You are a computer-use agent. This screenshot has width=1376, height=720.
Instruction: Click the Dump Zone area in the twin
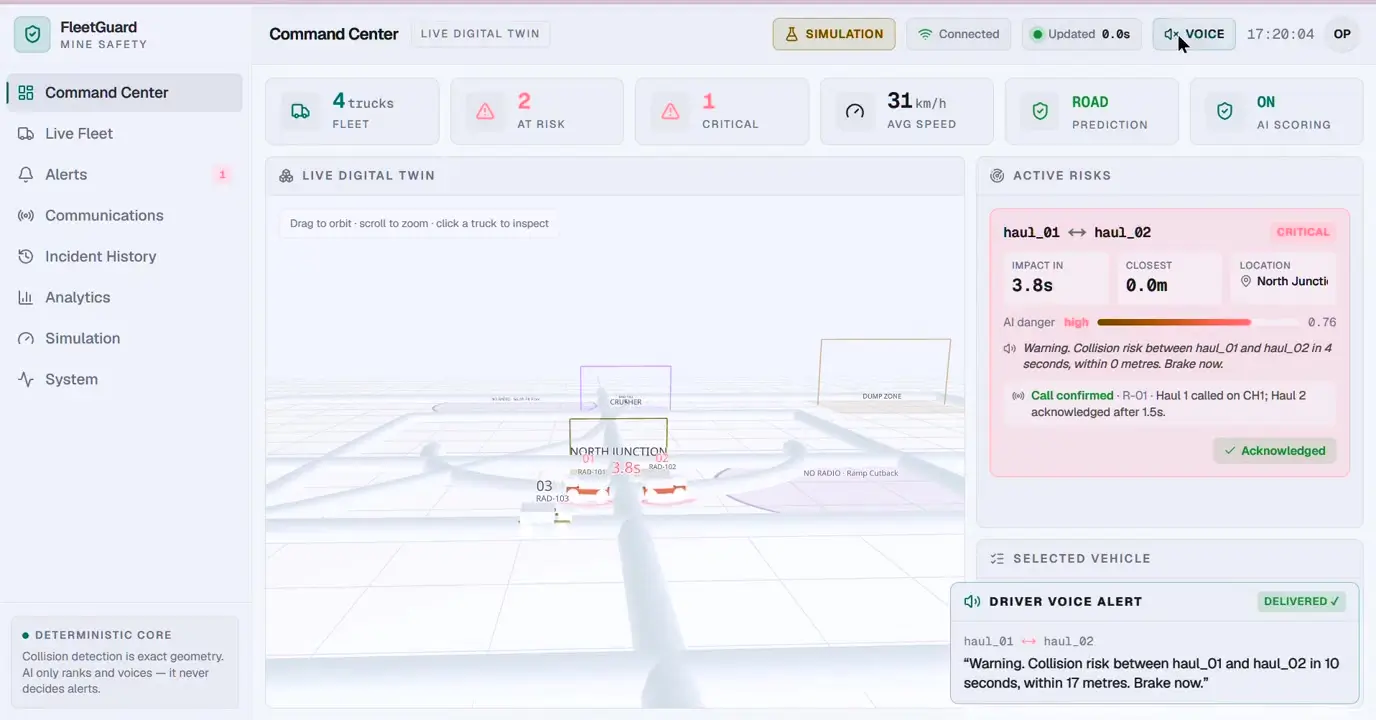(x=884, y=372)
